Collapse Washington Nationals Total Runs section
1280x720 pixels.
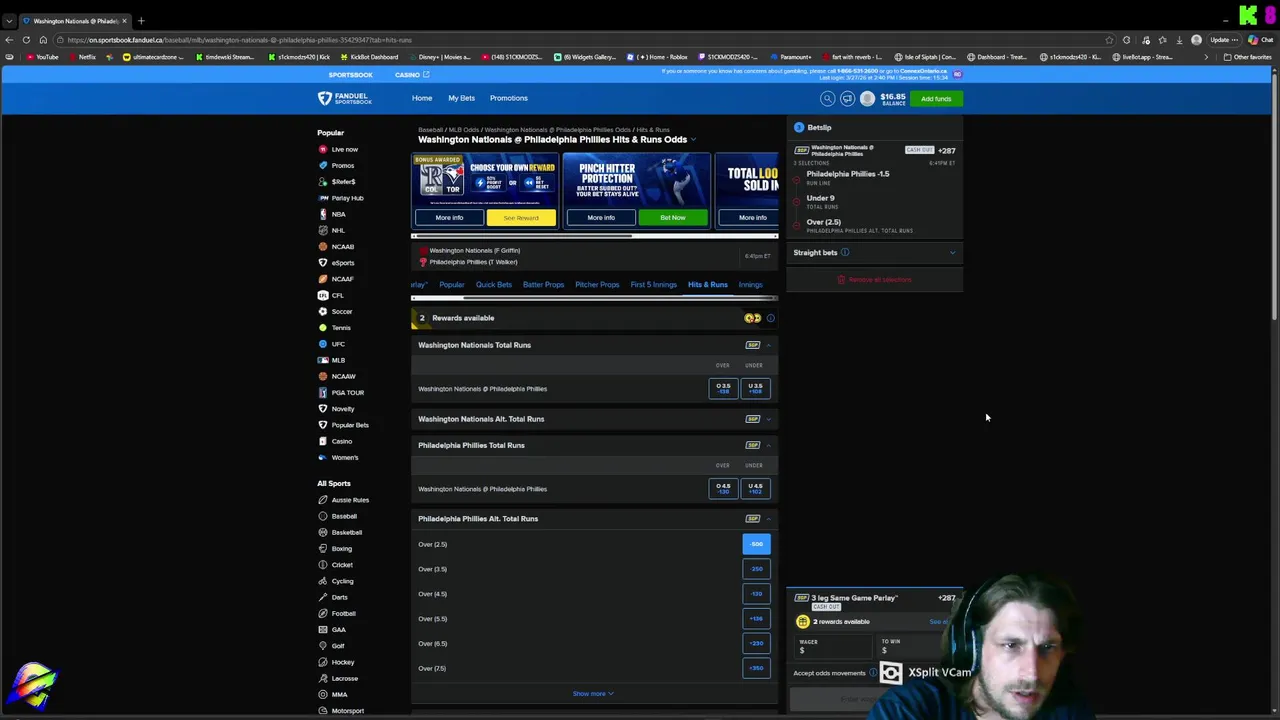pos(769,345)
